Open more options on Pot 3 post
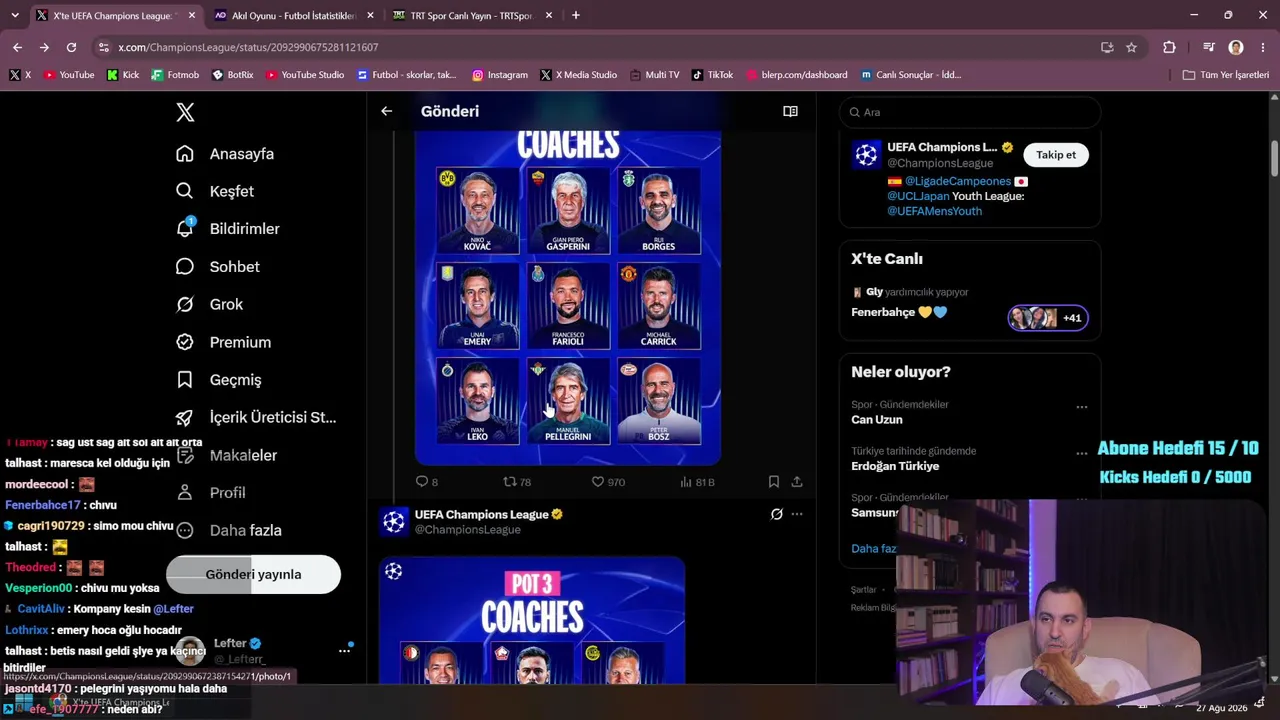 (797, 514)
